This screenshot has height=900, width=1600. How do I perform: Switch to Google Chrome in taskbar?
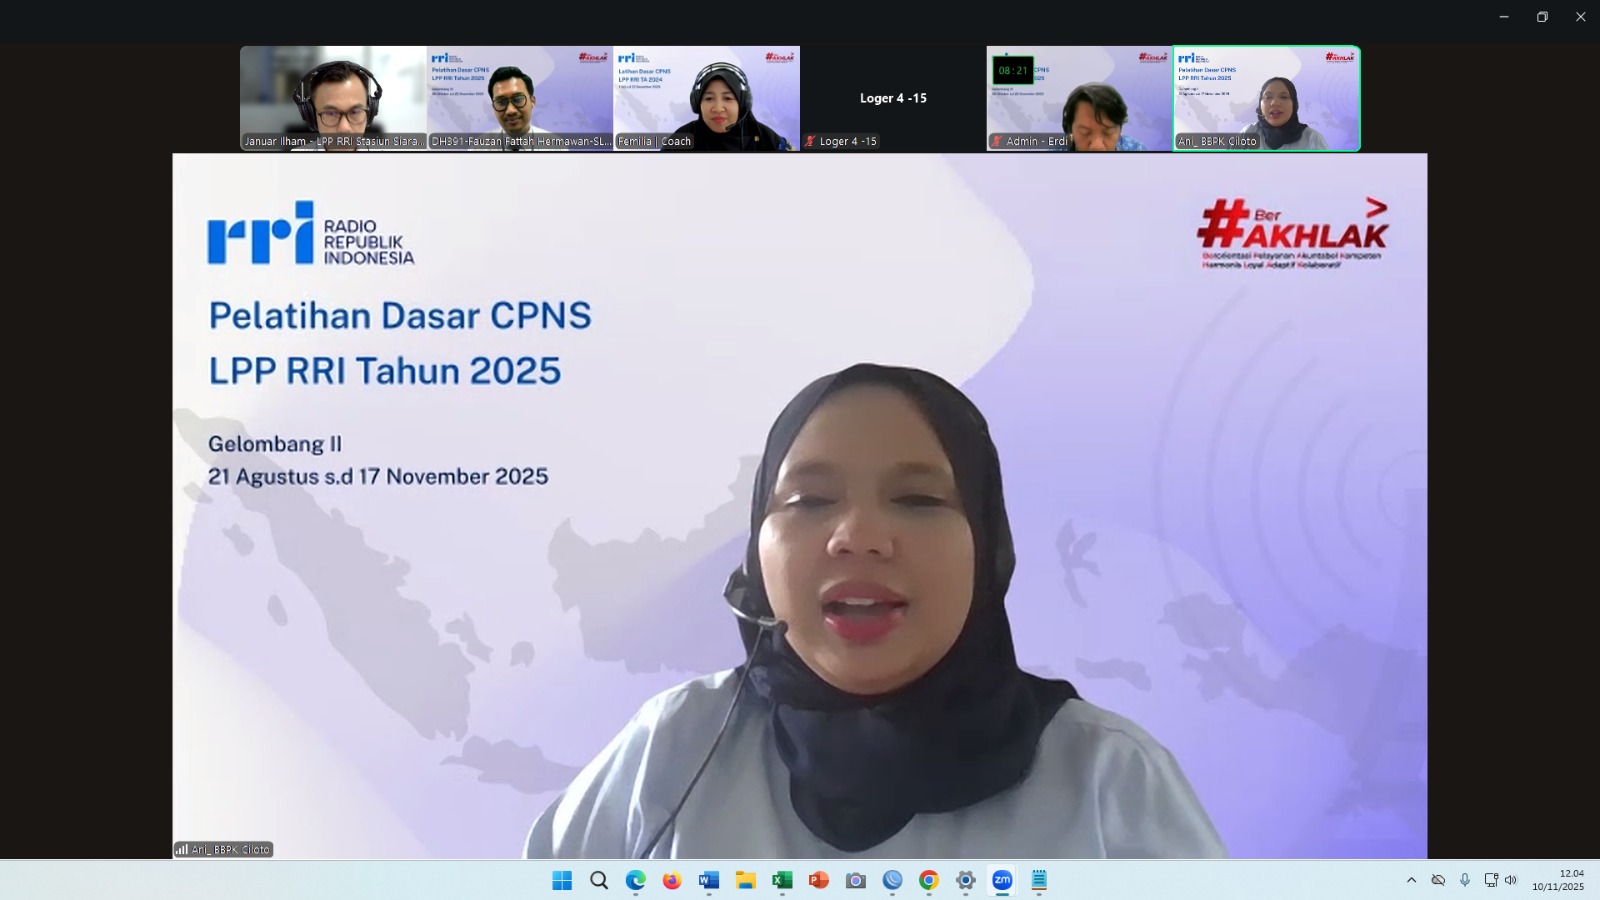point(929,880)
